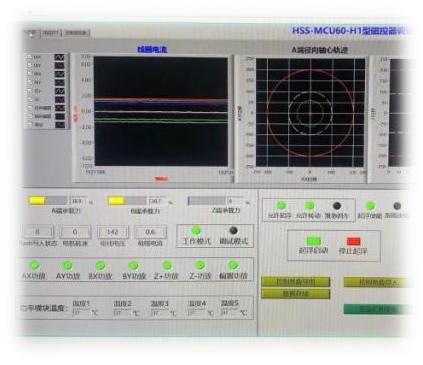Click the 偏置功放 status LED
Screen dimensions: 423x365
[x=233, y=265]
